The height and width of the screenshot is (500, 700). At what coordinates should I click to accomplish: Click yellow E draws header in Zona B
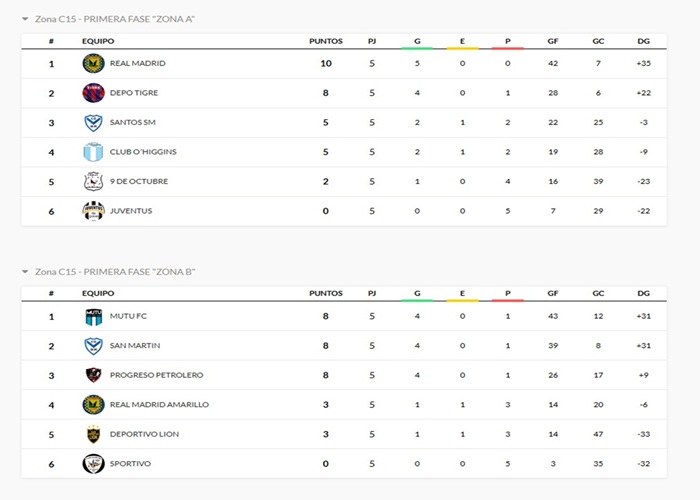click(462, 293)
